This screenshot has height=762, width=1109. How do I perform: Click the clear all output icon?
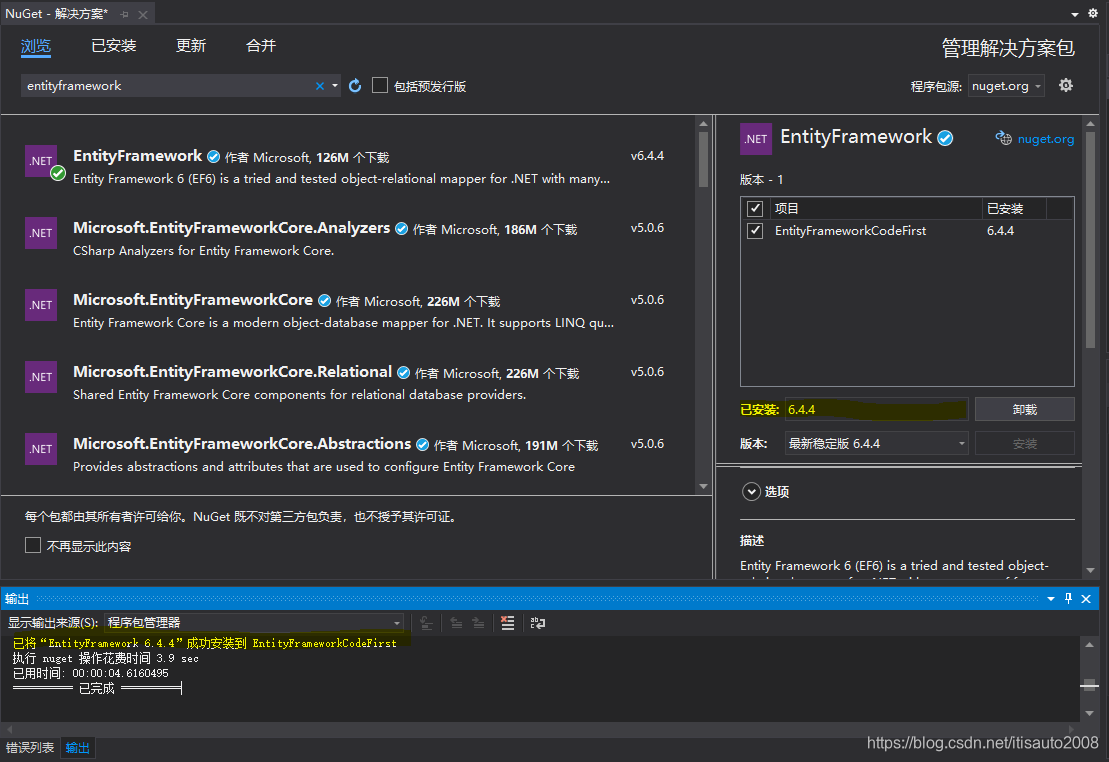pos(507,623)
